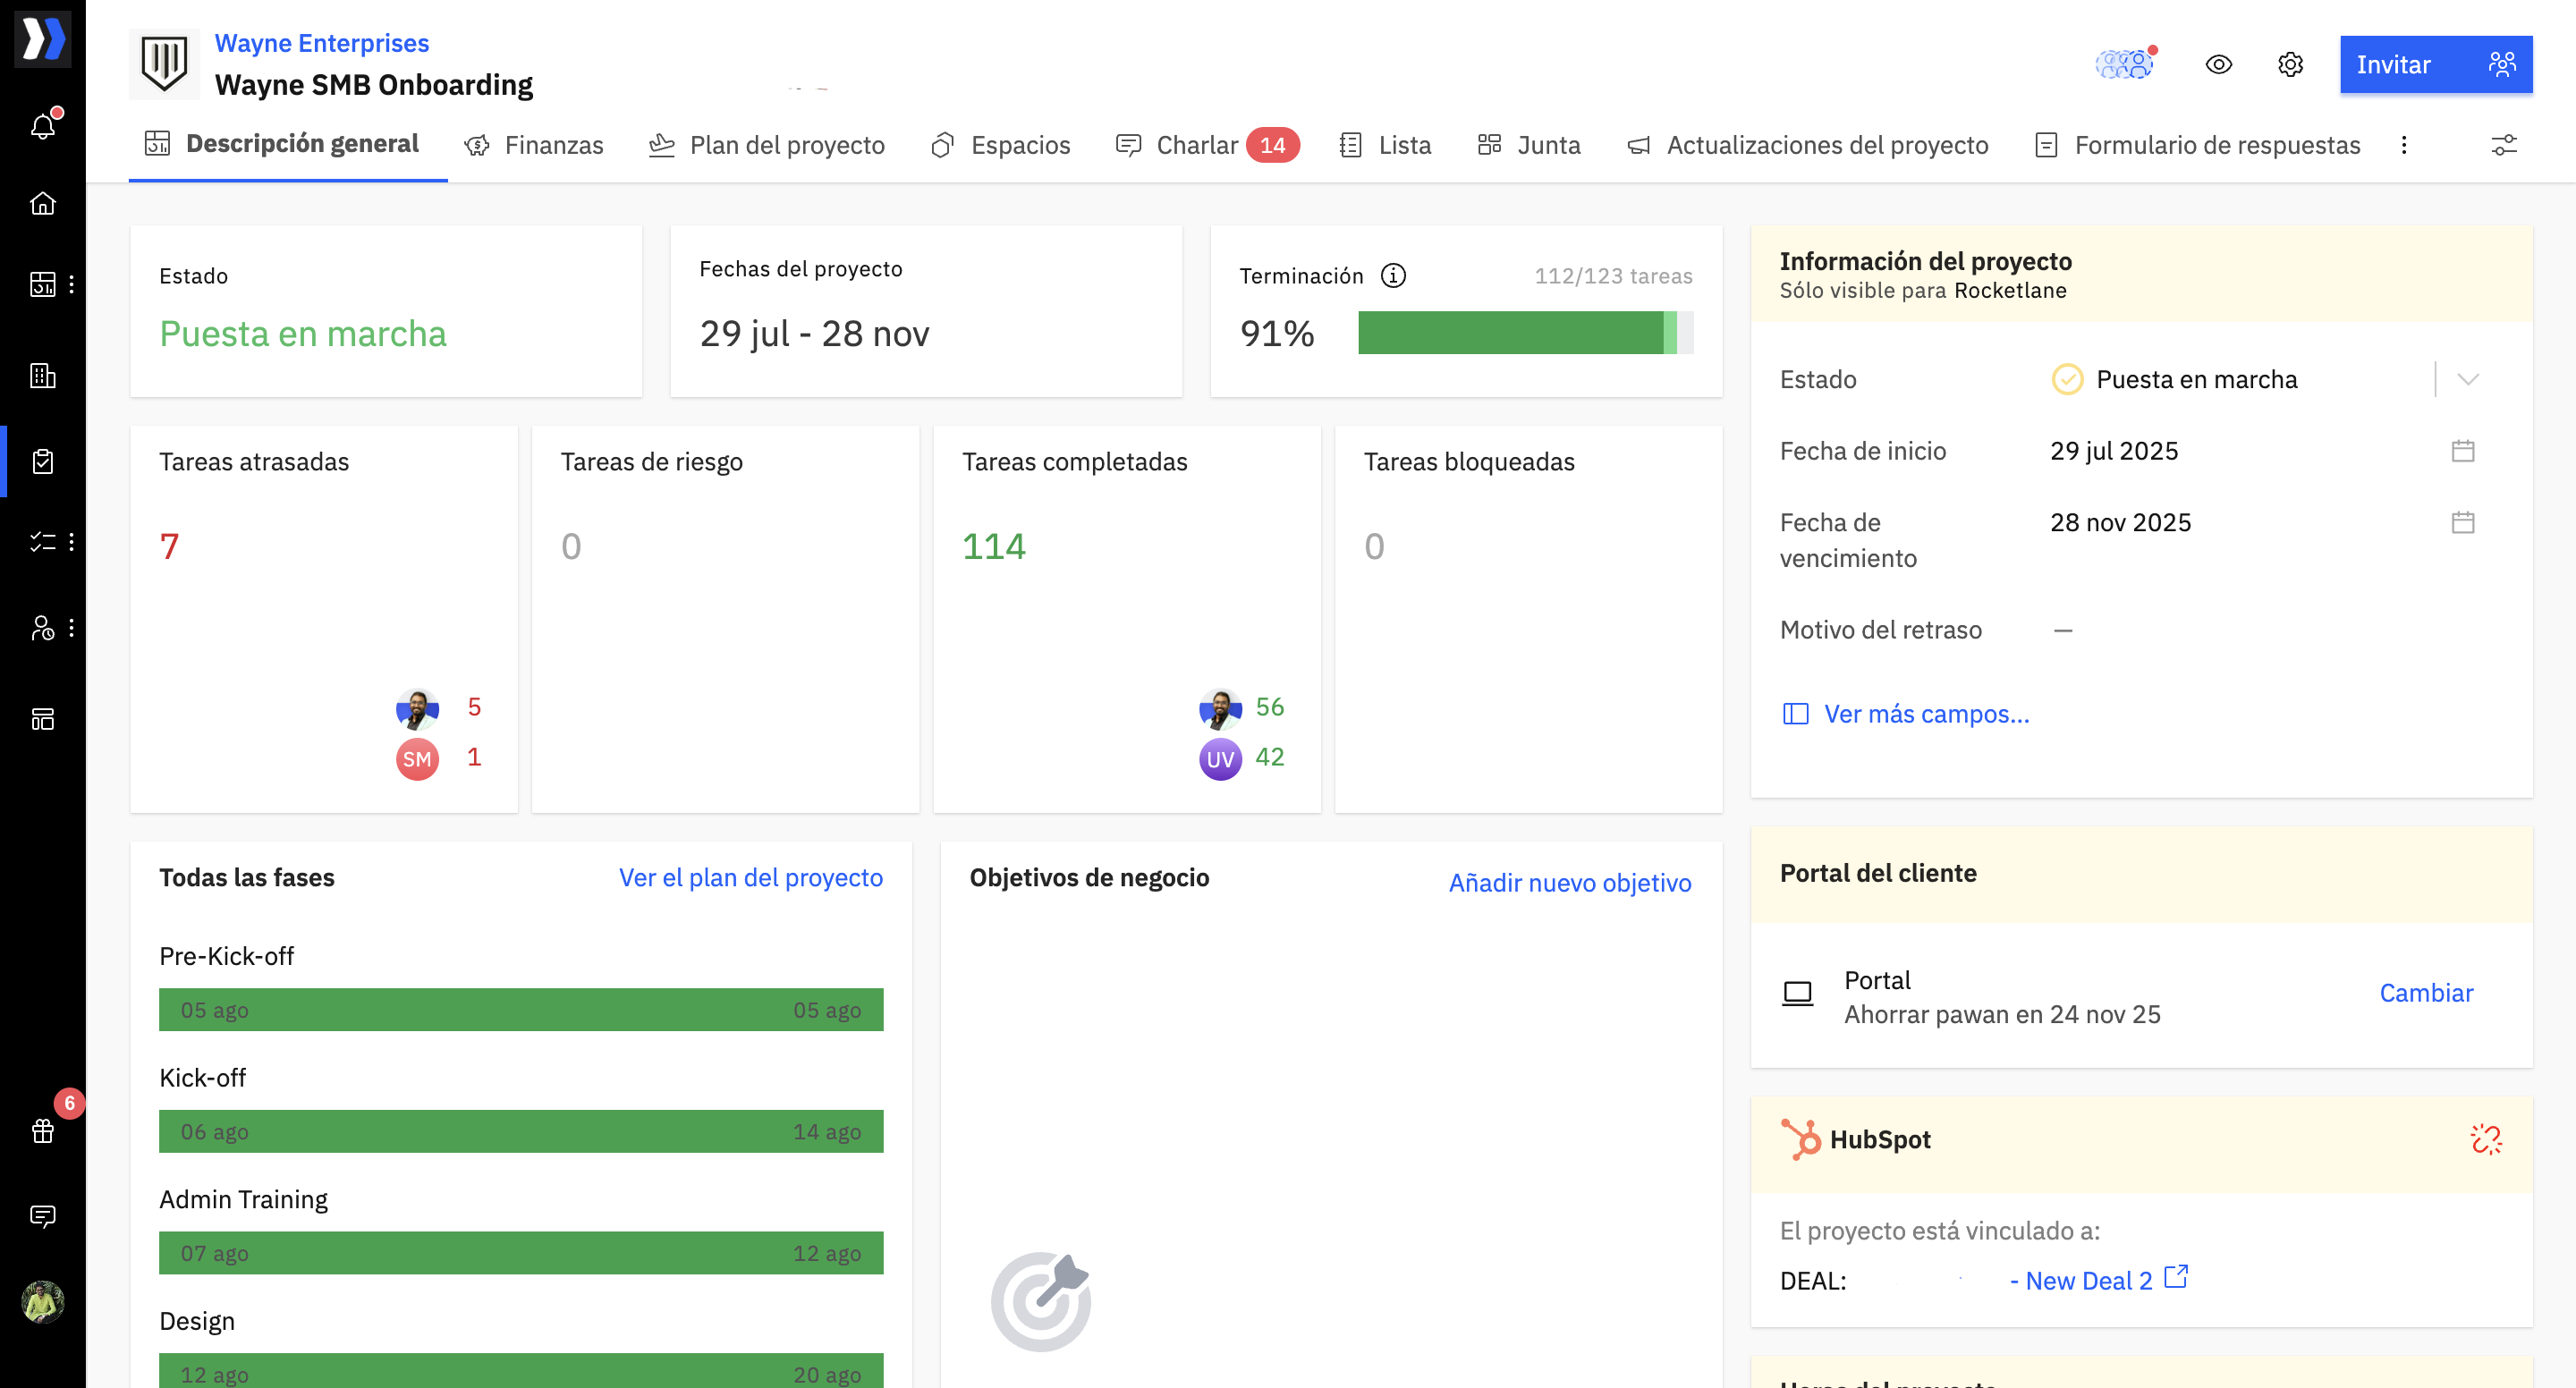
Task: Open the three-dot more tabs menu
Action: [2404, 145]
